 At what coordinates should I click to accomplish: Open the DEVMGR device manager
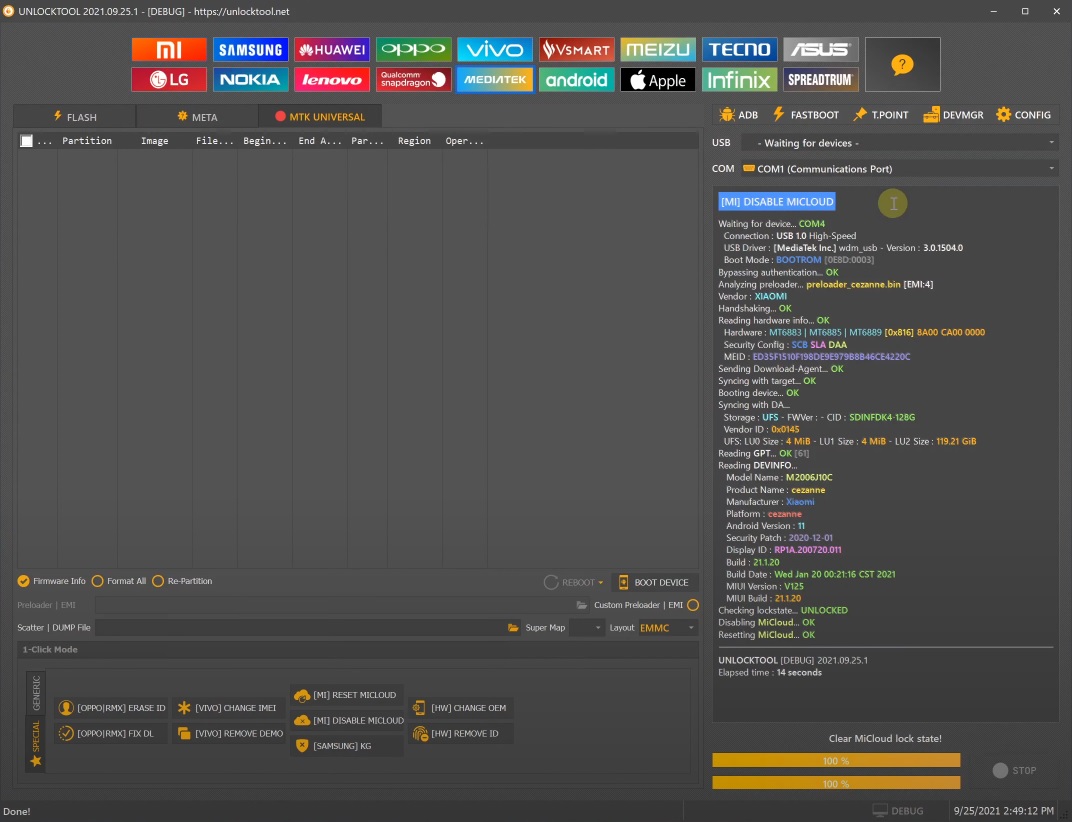click(953, 115)
